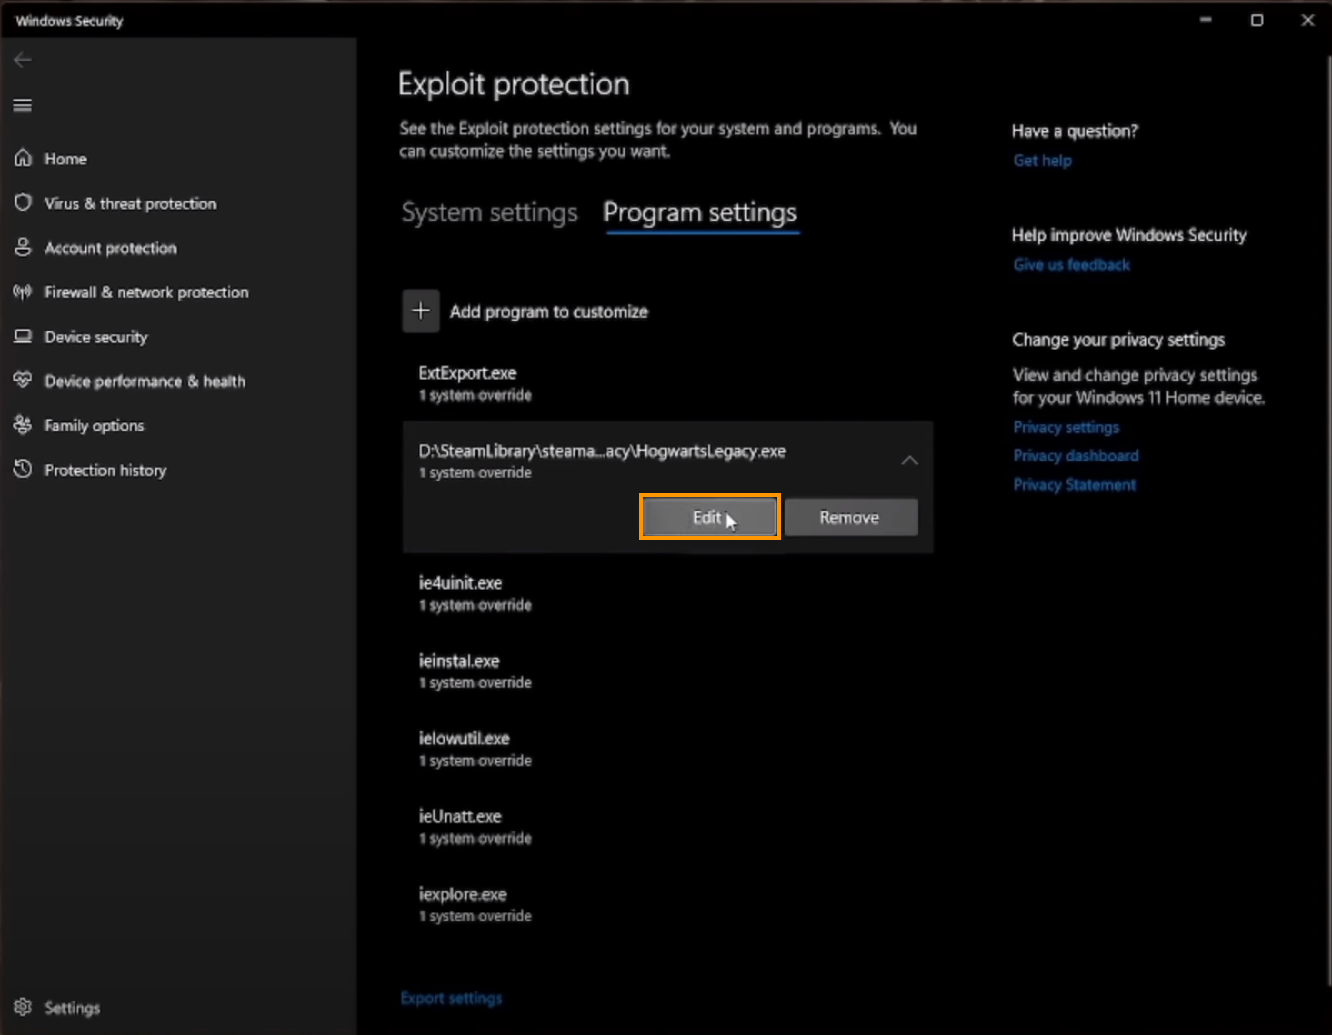This screenshot has width=1332, height=1035.
Task: Collapse the HogwartsLegacy.exe entry chevron
Action: 909,460
